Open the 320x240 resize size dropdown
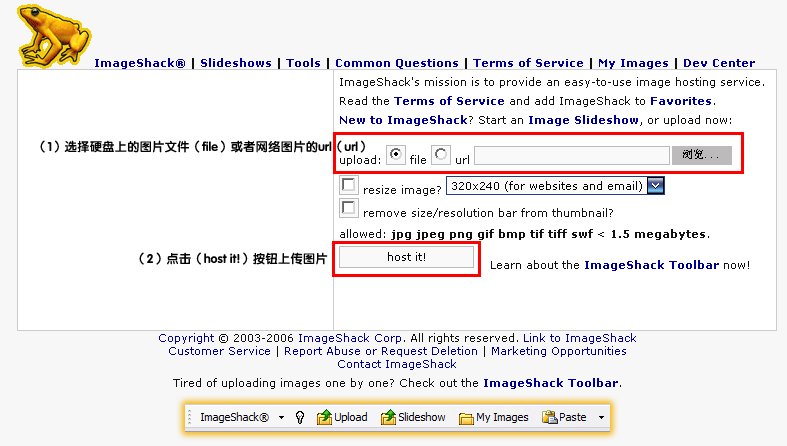Viewport: 787px width, 446px height. 555,186
